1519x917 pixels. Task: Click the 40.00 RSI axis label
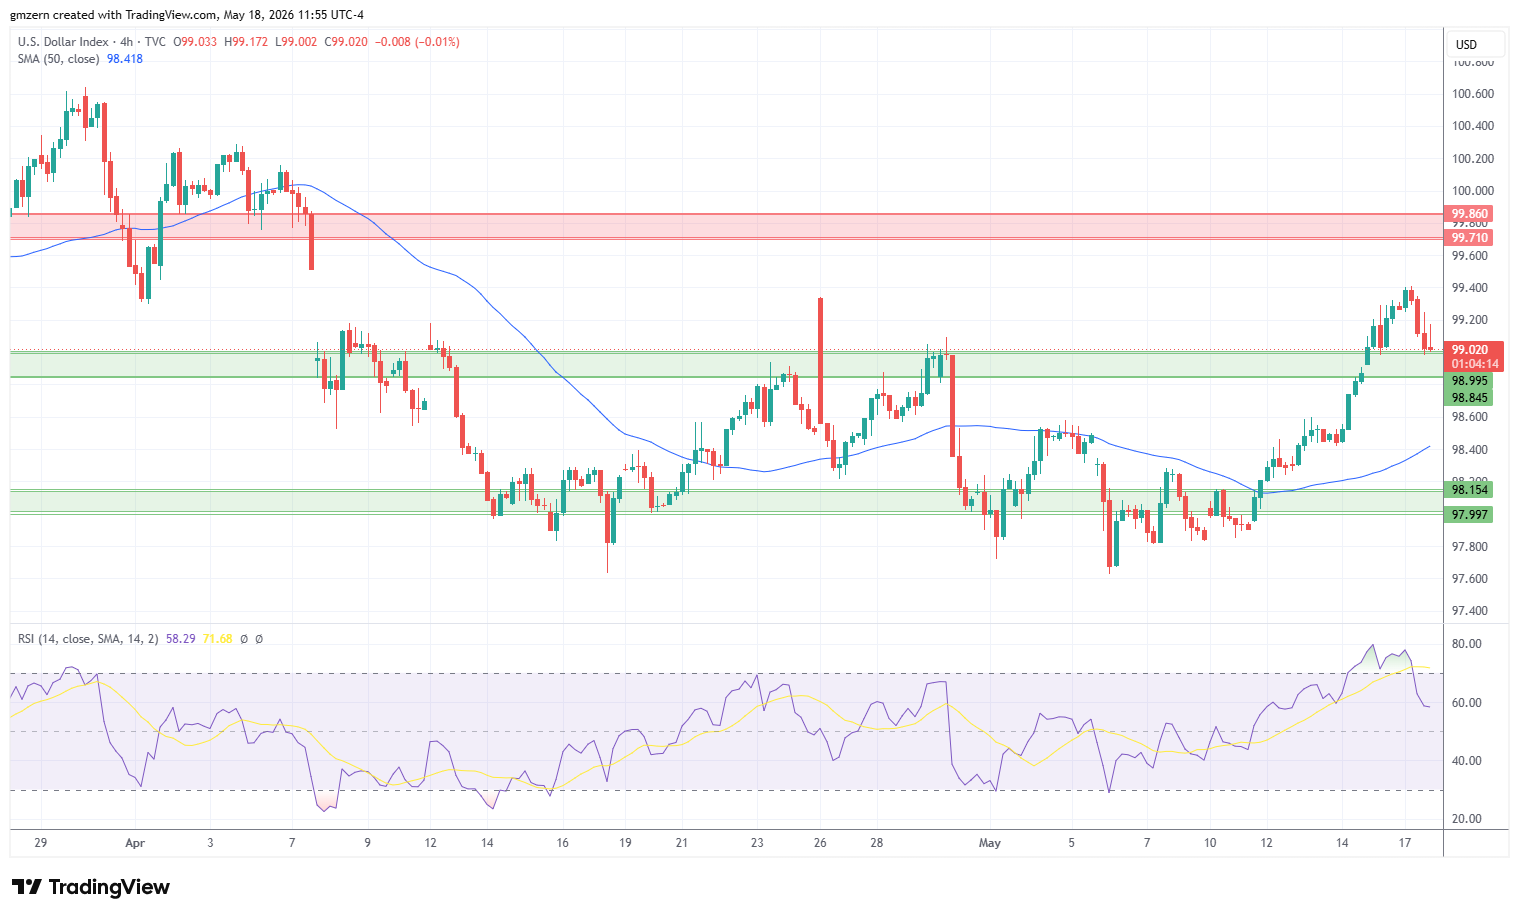click(1467, 761)
